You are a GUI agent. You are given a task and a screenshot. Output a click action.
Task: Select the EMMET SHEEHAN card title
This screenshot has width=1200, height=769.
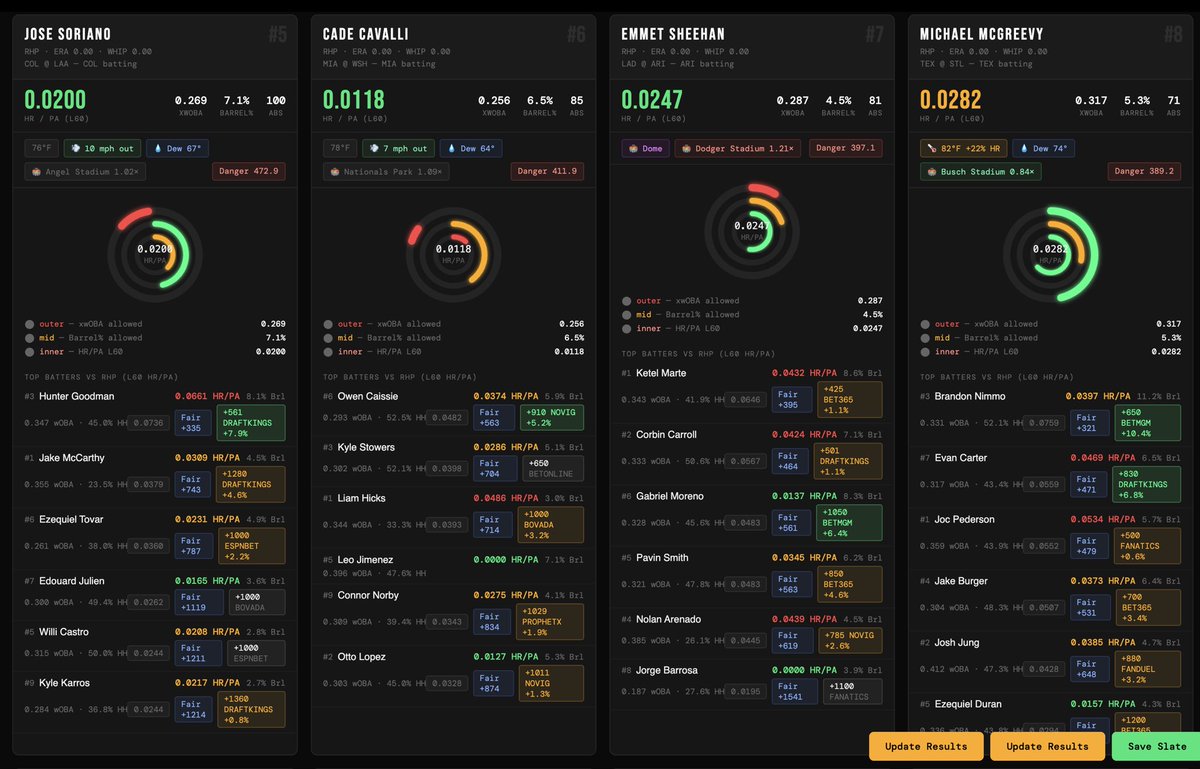click(x=673, y=34)
